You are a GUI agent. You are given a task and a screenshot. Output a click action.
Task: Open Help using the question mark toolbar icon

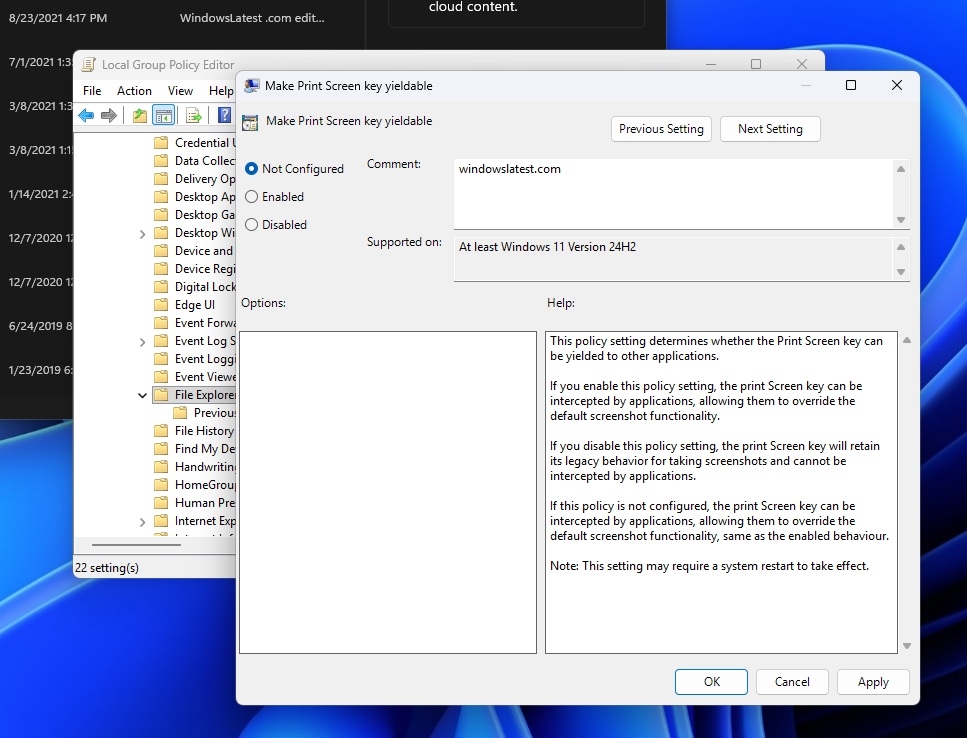coord(223,115)
